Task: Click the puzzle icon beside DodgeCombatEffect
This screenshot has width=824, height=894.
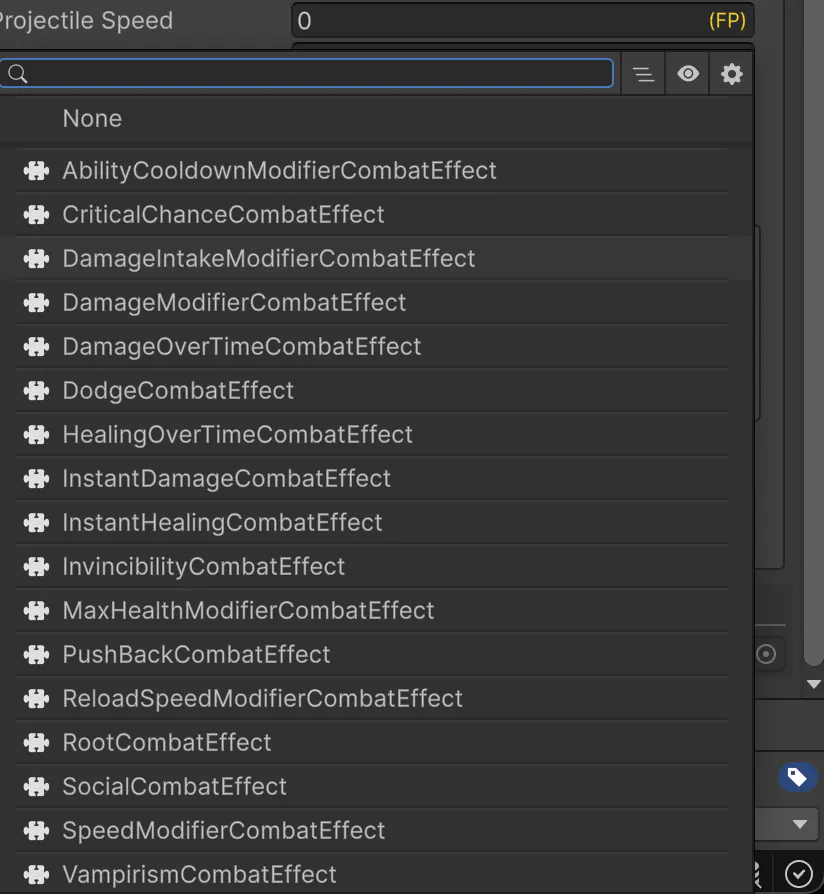Action: (36, 391)
